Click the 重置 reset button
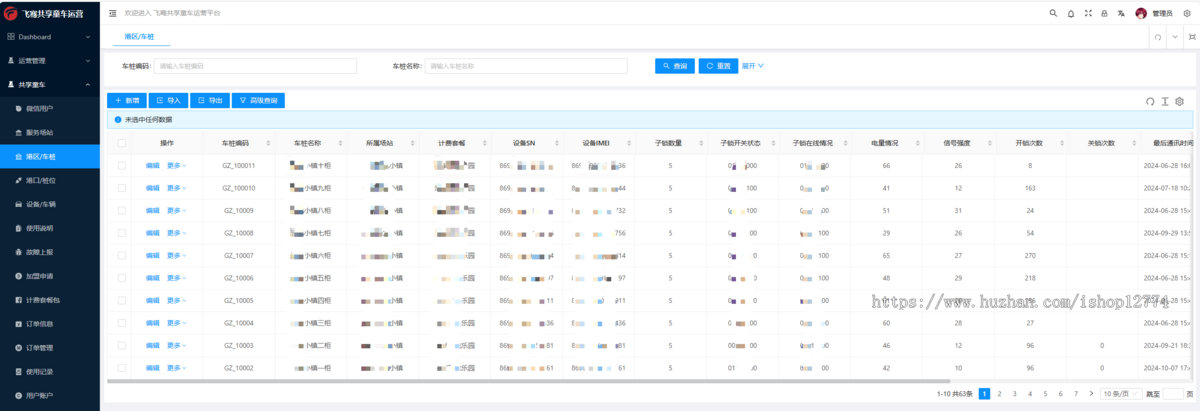 coord(718,66)
